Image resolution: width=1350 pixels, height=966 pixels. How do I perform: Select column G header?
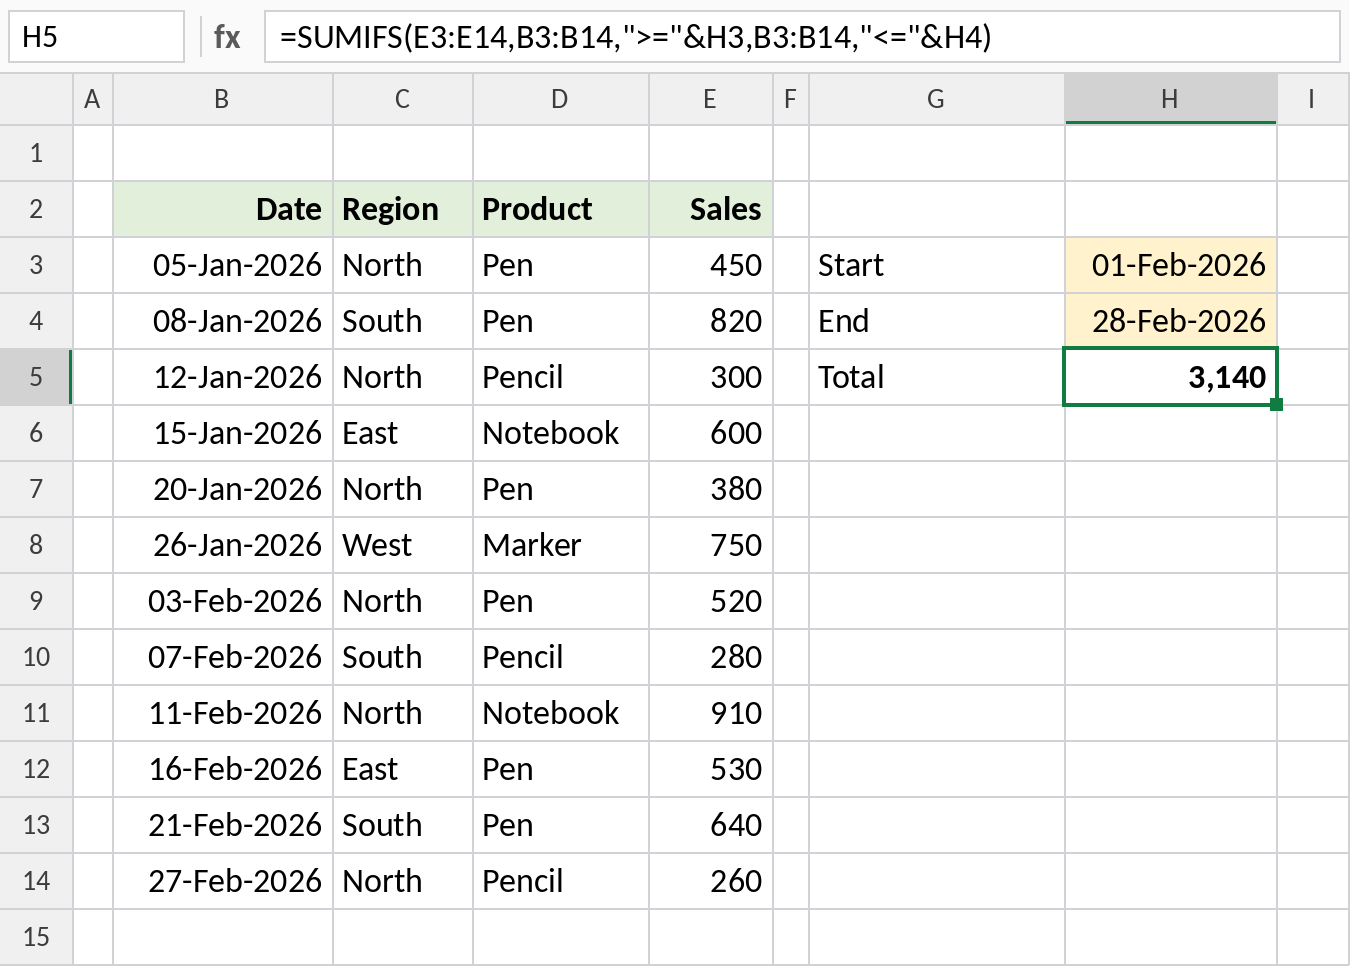[936, 99]
